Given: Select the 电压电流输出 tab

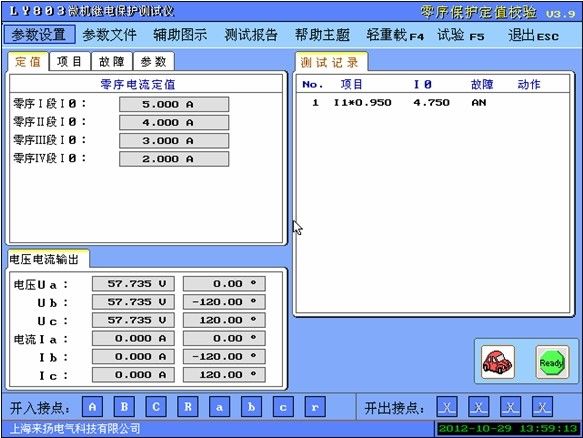Looking at the screenshot, I should coord(48,259).
